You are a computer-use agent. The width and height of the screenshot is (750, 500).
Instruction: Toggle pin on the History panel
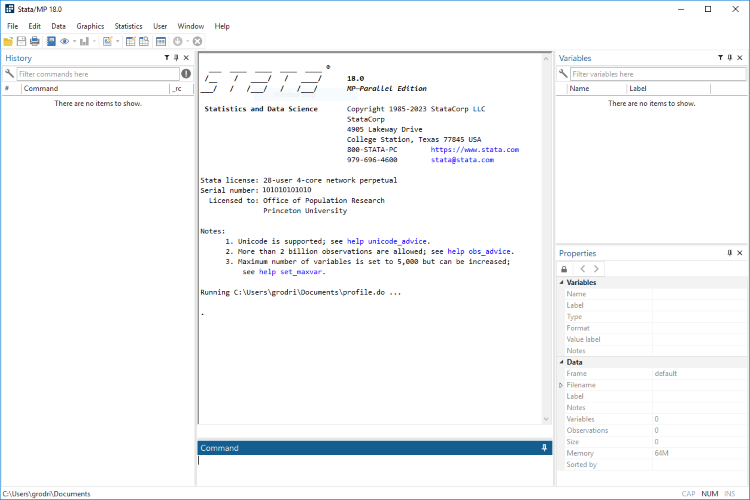coord(176,58)
